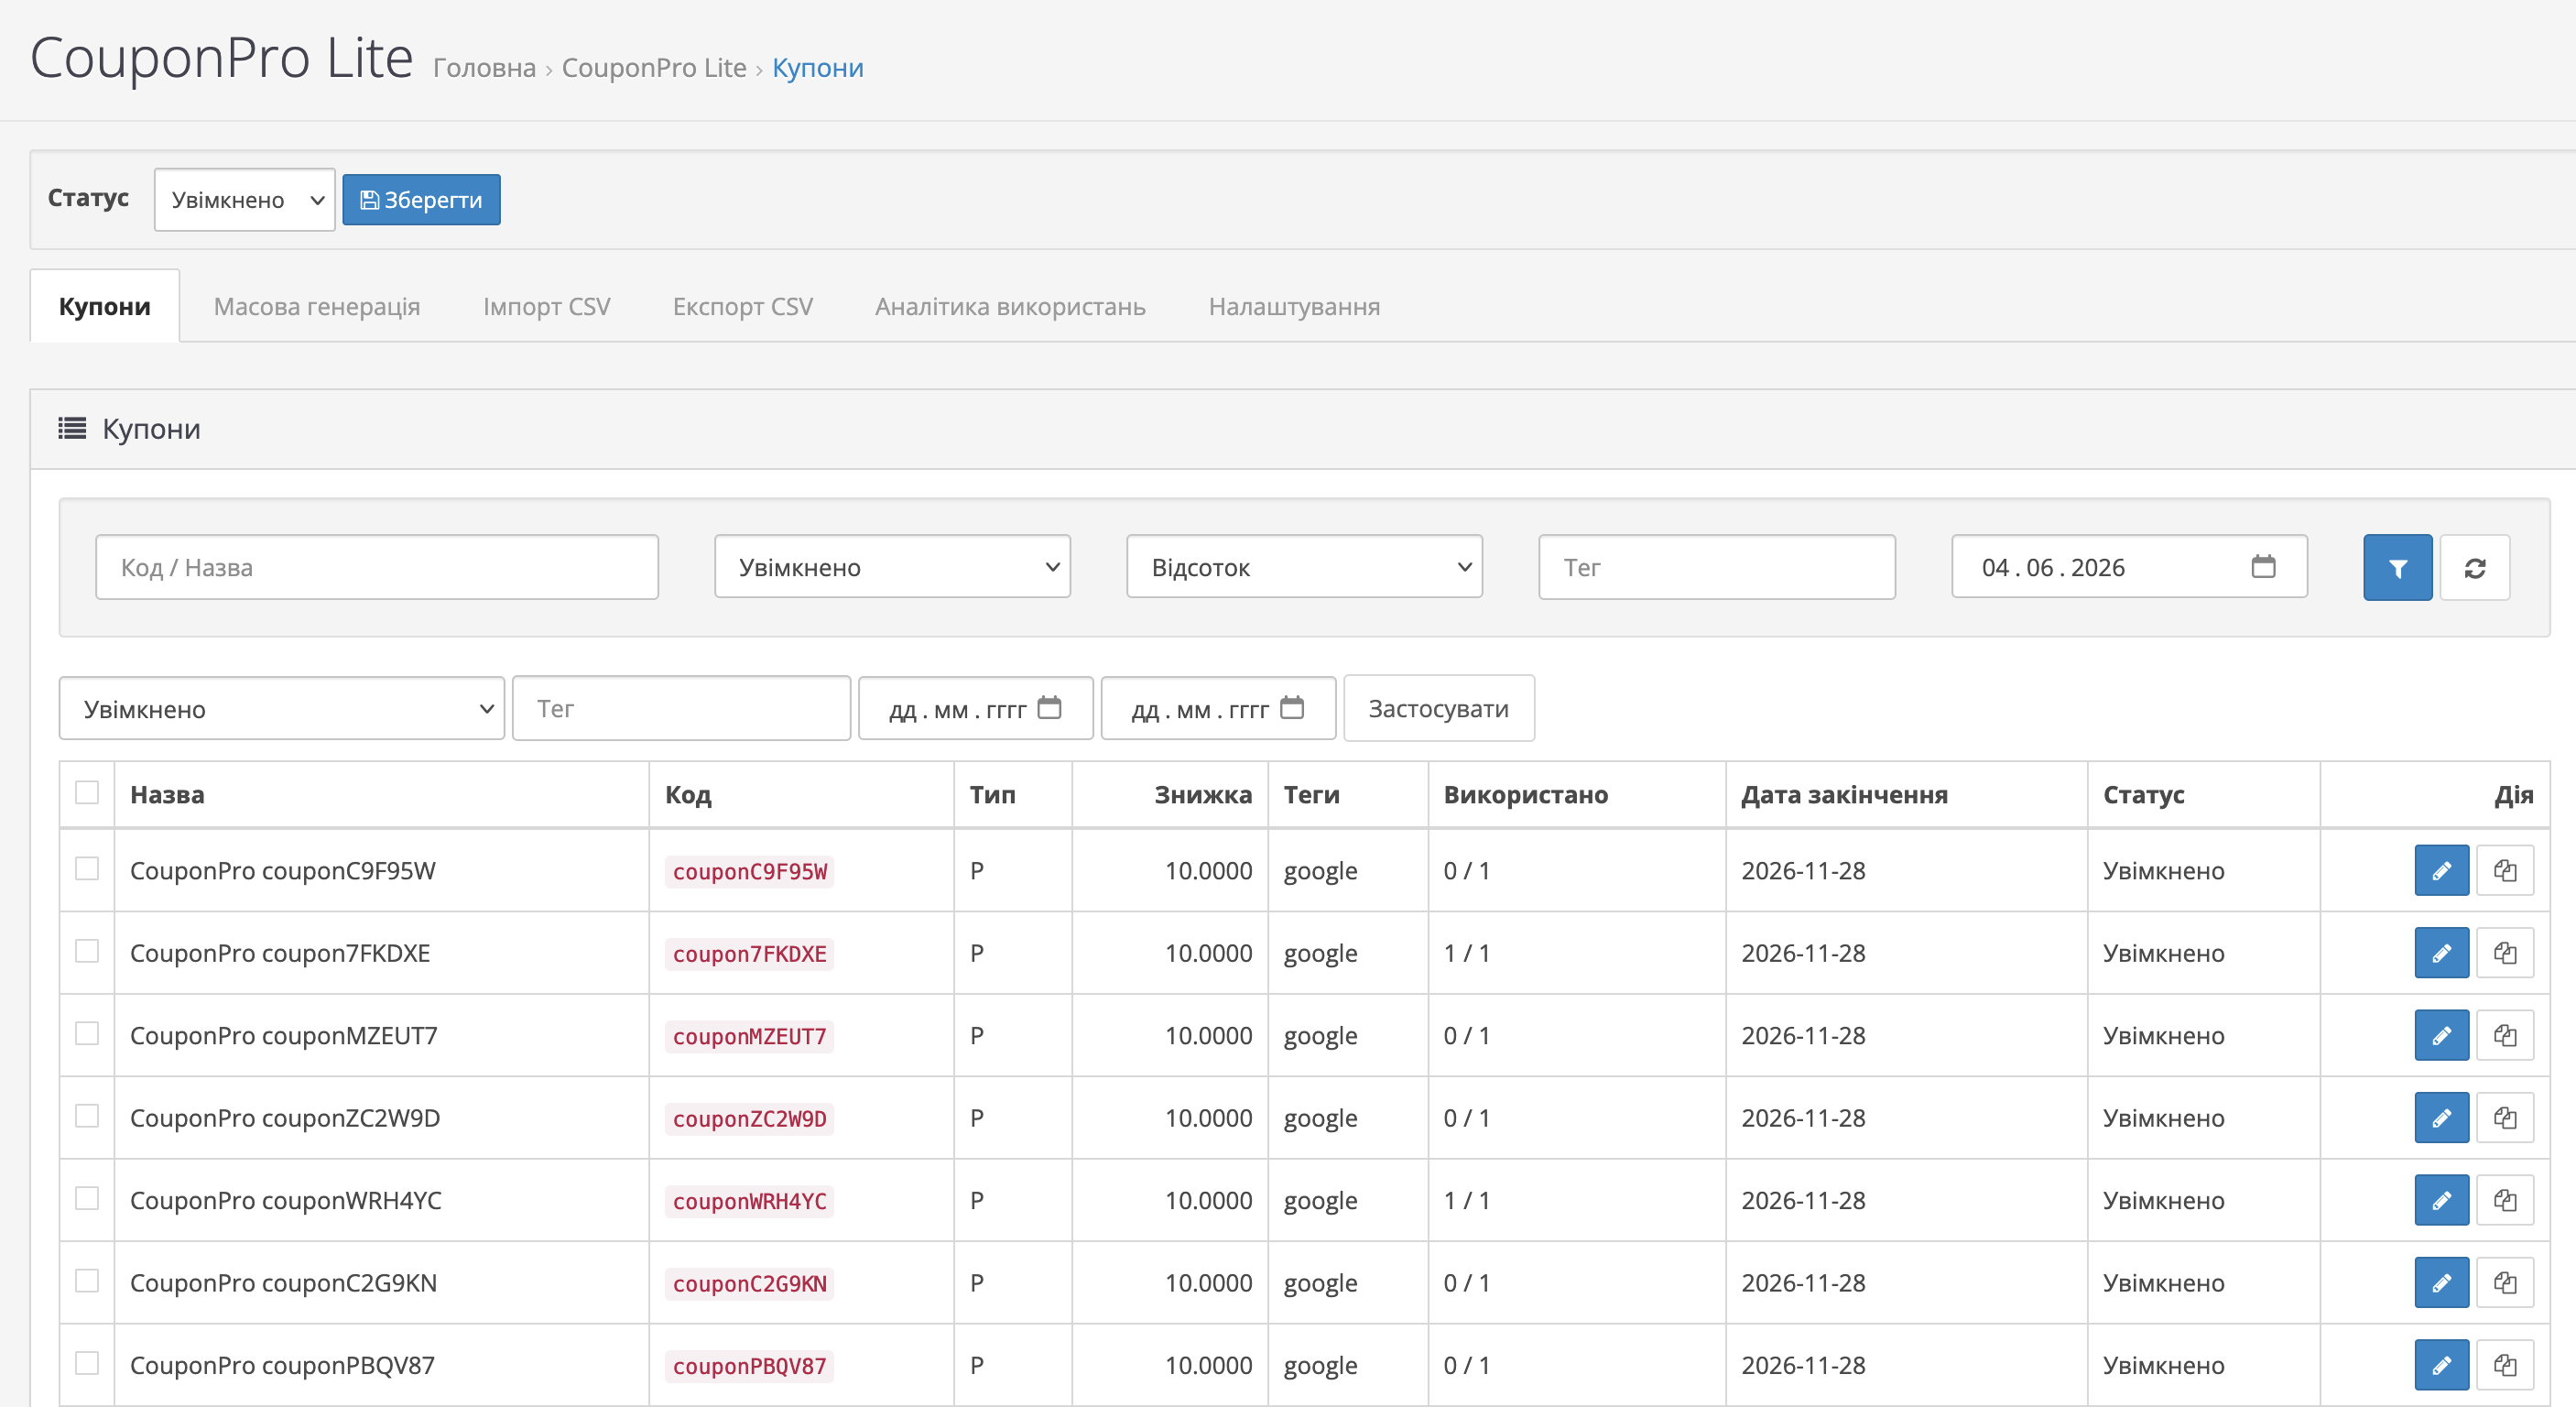Open the Відсоток discount type dropdown
The image size is (2576, 1407).
coord(1304,567)
